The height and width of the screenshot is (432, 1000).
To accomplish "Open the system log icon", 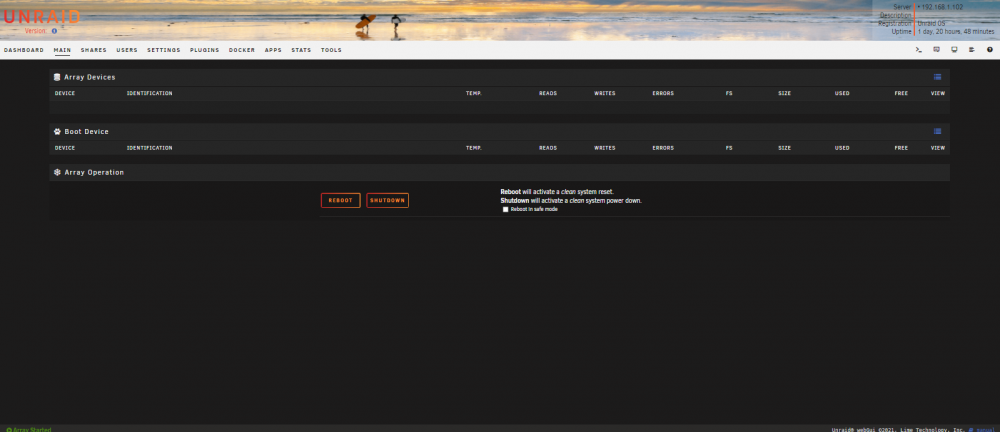I will 972,49.
